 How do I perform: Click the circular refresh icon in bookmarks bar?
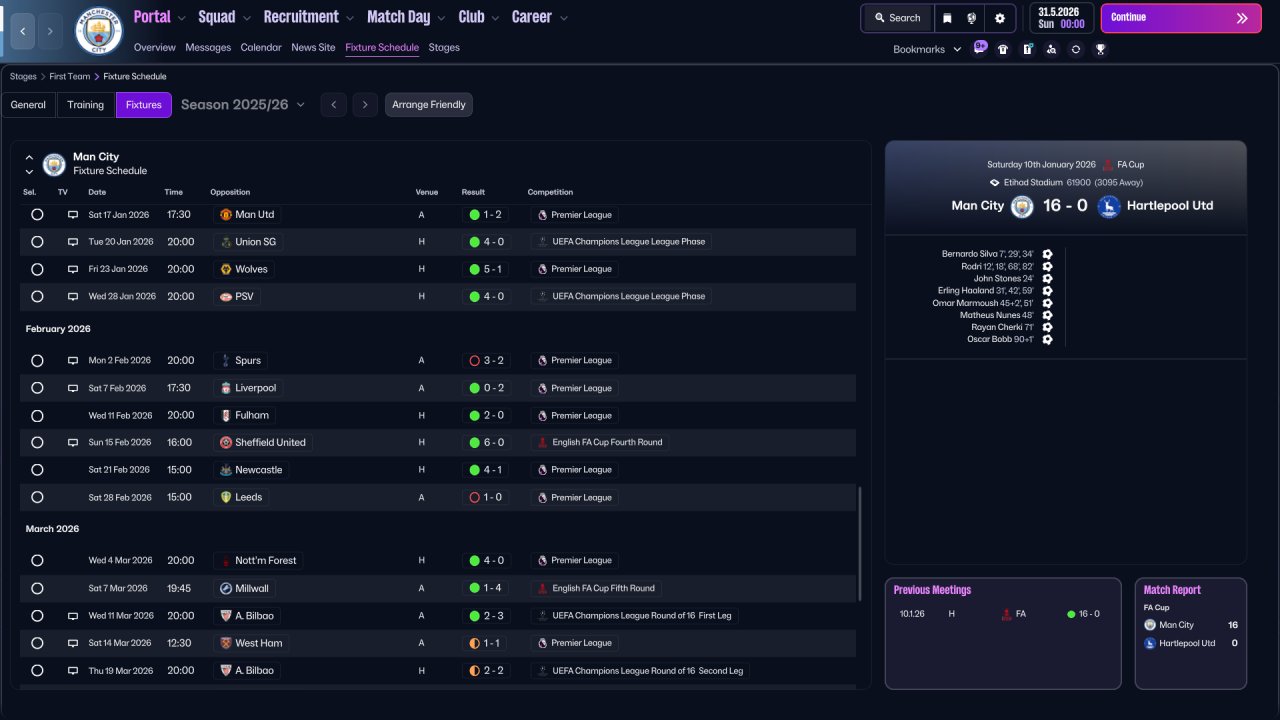(1076, 49)
